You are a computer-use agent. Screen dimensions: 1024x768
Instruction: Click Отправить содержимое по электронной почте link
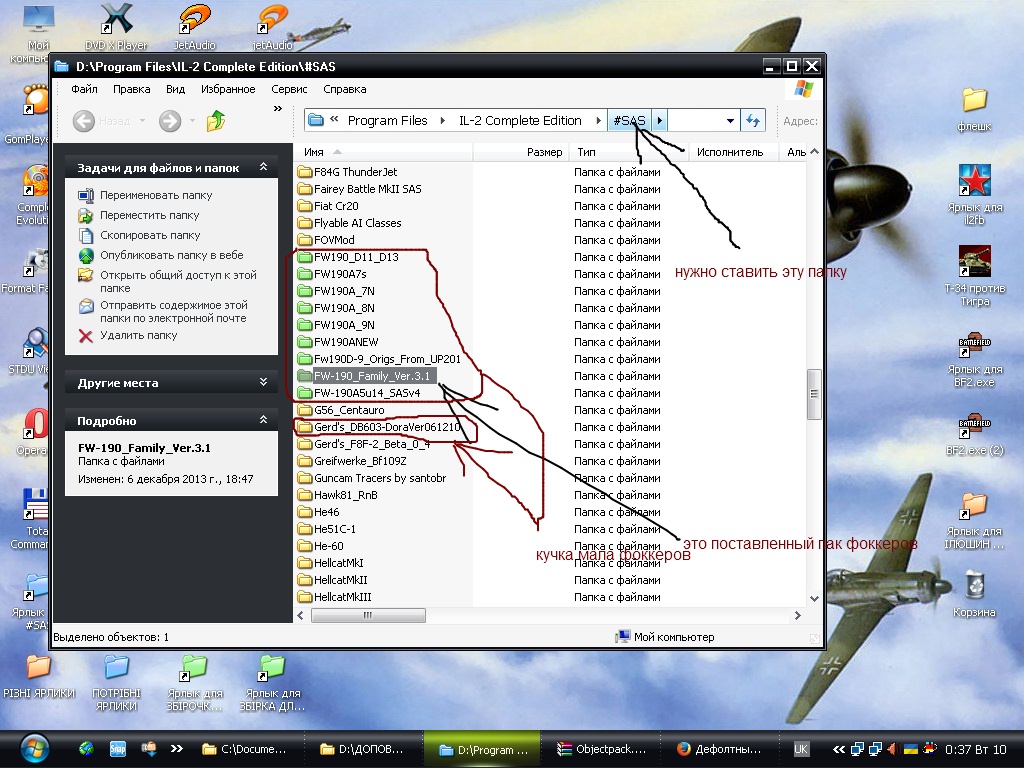173,312
